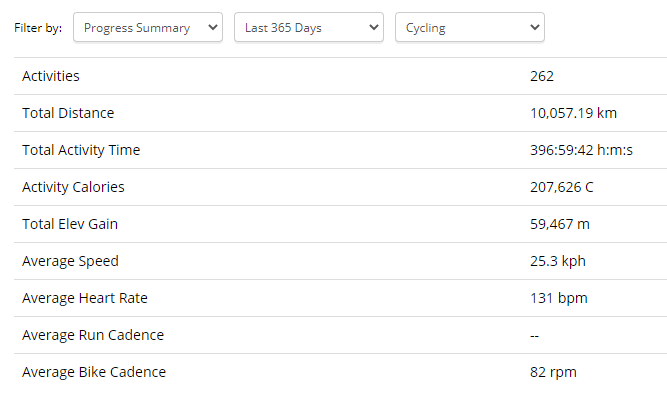
Task: Click the 131 bpm heart rate value
Action: pyautogui.click(x=558, y=298)
